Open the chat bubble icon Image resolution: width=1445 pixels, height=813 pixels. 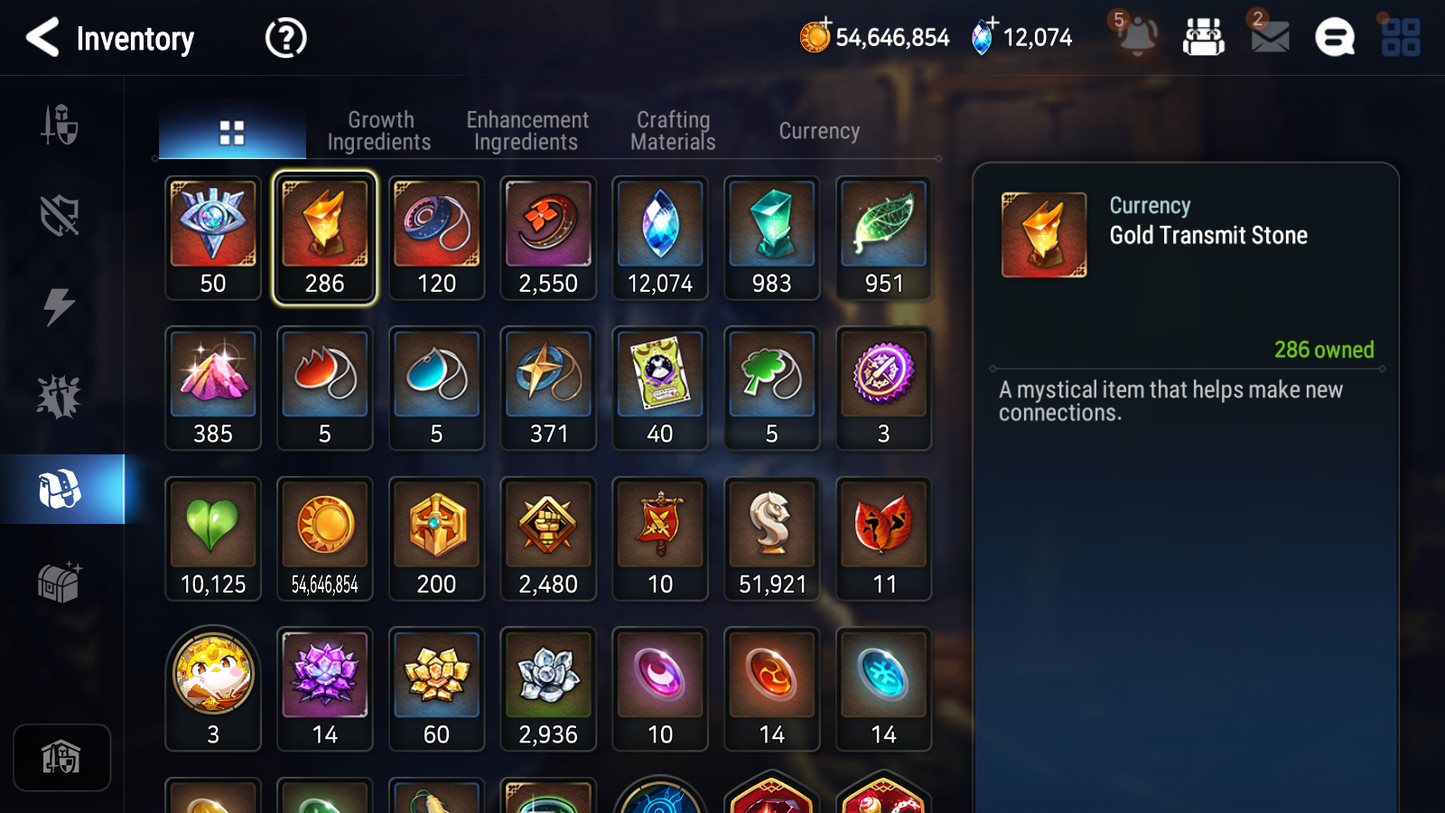pos(1335,38)
